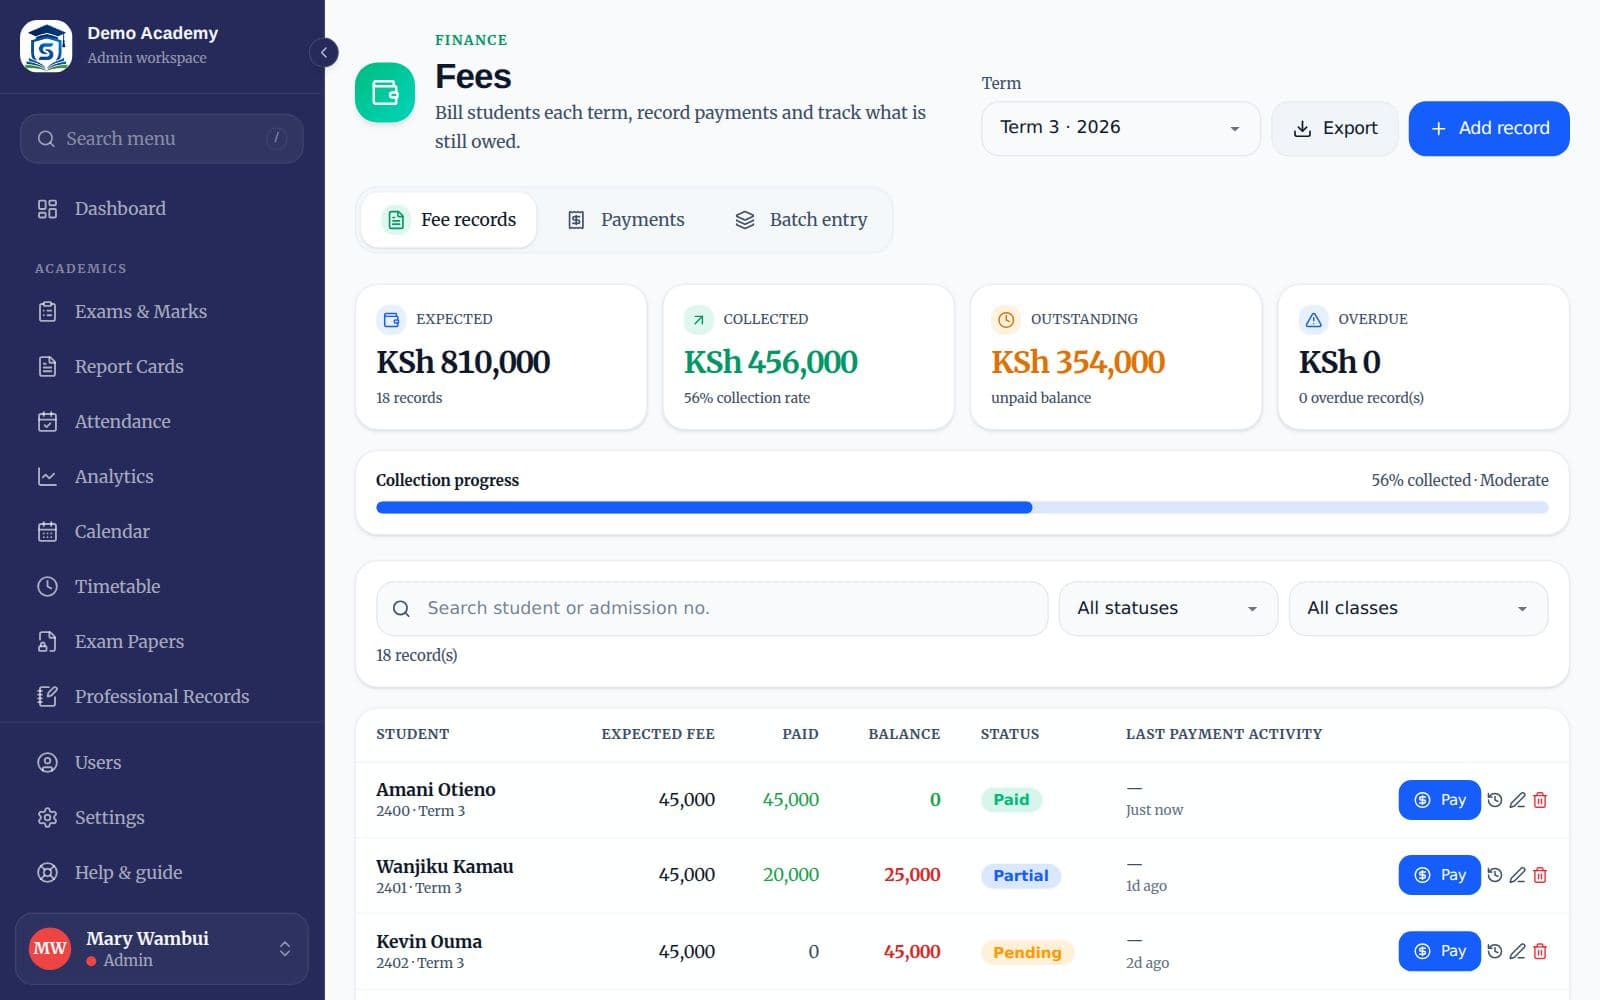Click the Export button
1600x1000 pixels.
pos(1335,128)
